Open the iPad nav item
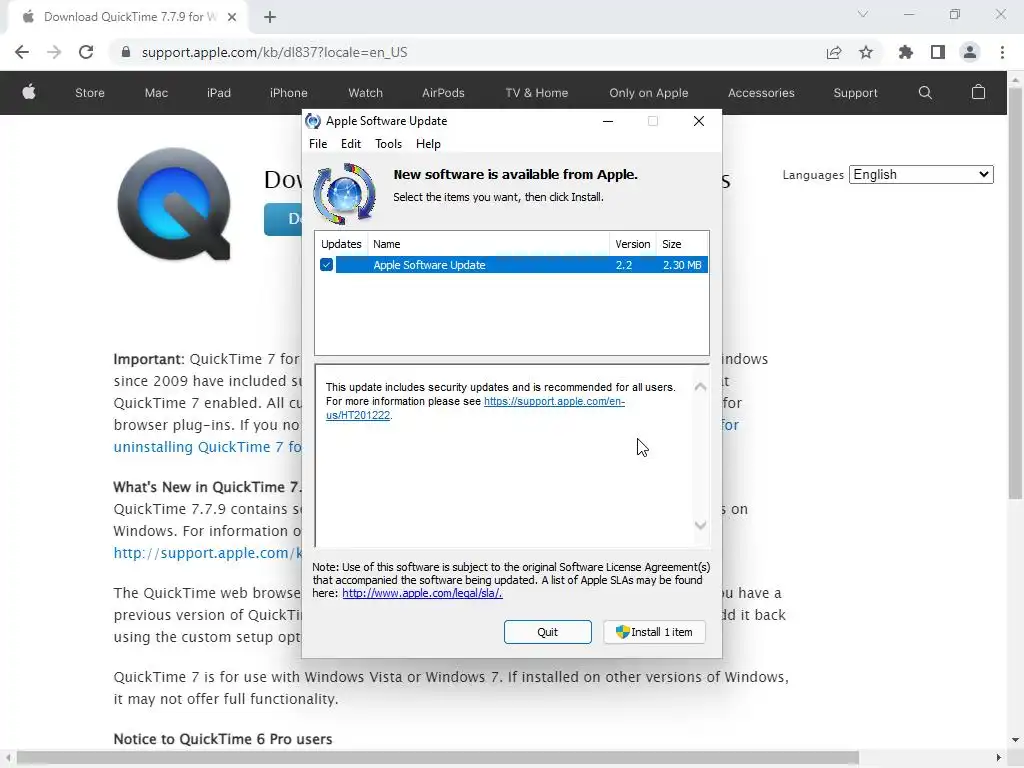The height and width of the screenshot is (768, 1024). [x=219, y=93]
